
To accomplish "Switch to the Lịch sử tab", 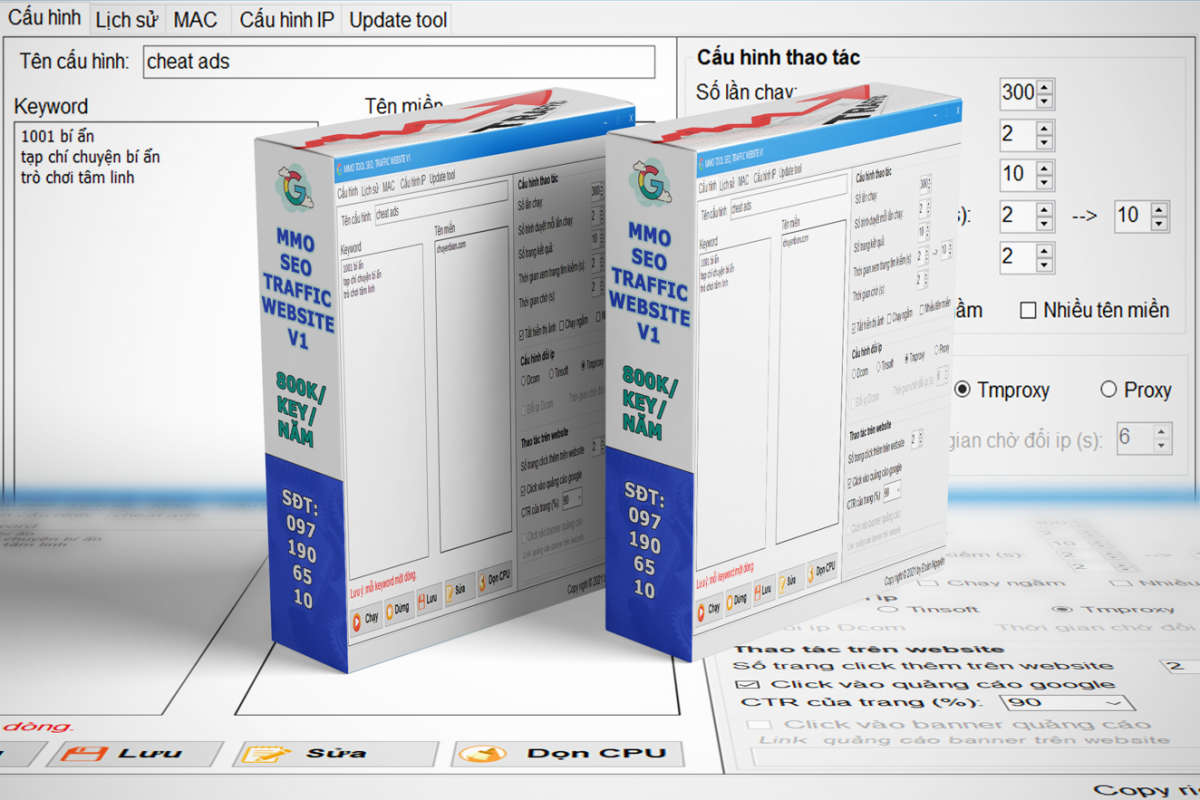I will [x=126, y=18].
